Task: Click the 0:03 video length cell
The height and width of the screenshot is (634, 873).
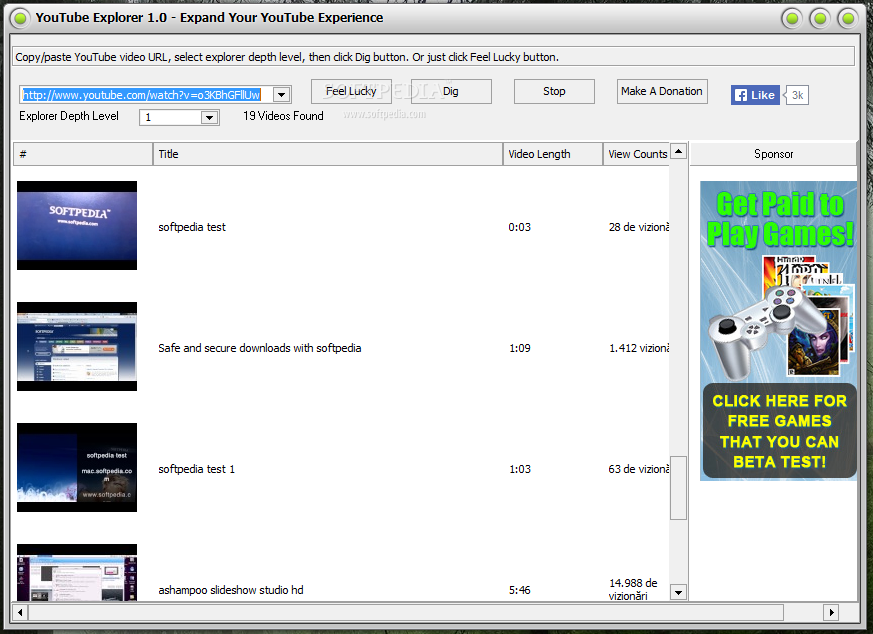Action: (x=519, y=227)
